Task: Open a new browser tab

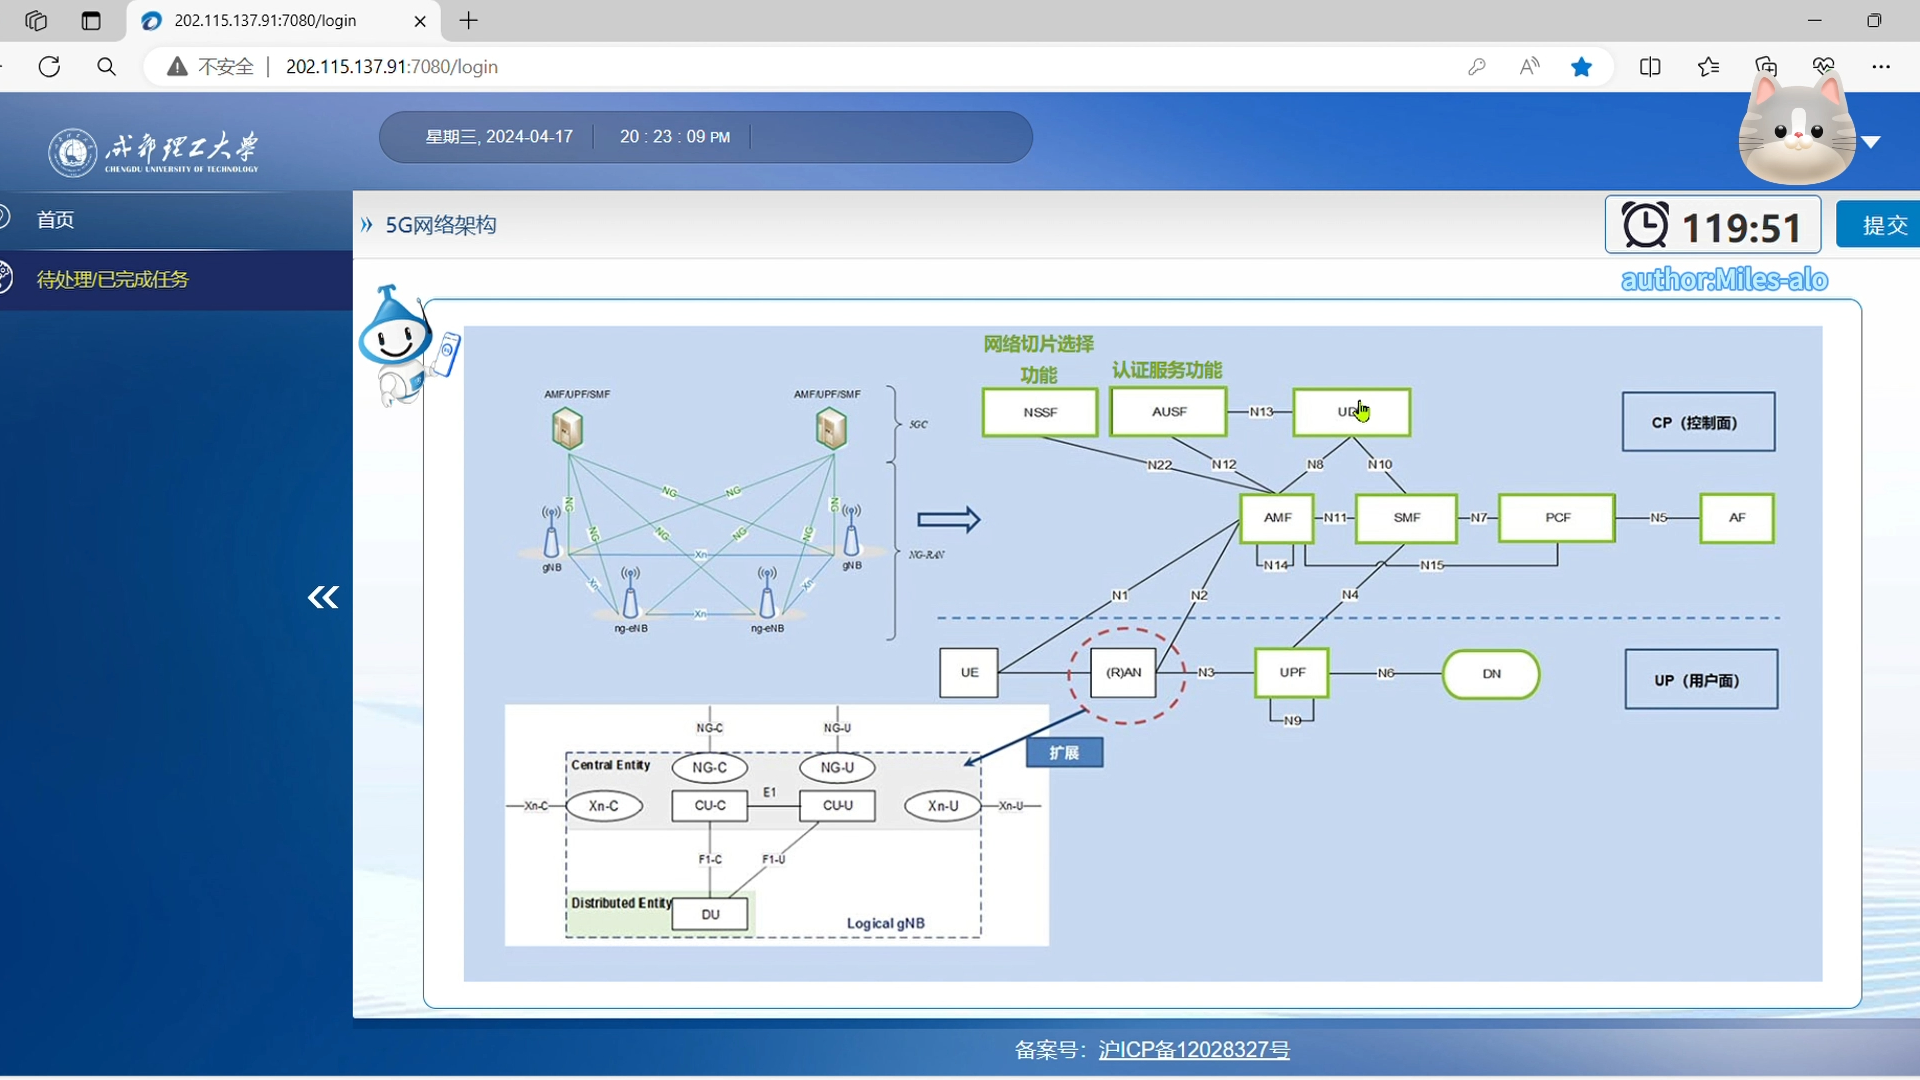Action: point(469,20)
